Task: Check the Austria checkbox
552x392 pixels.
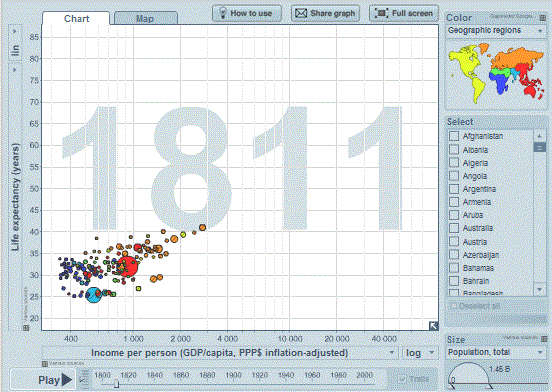Action: click(454, 241)
